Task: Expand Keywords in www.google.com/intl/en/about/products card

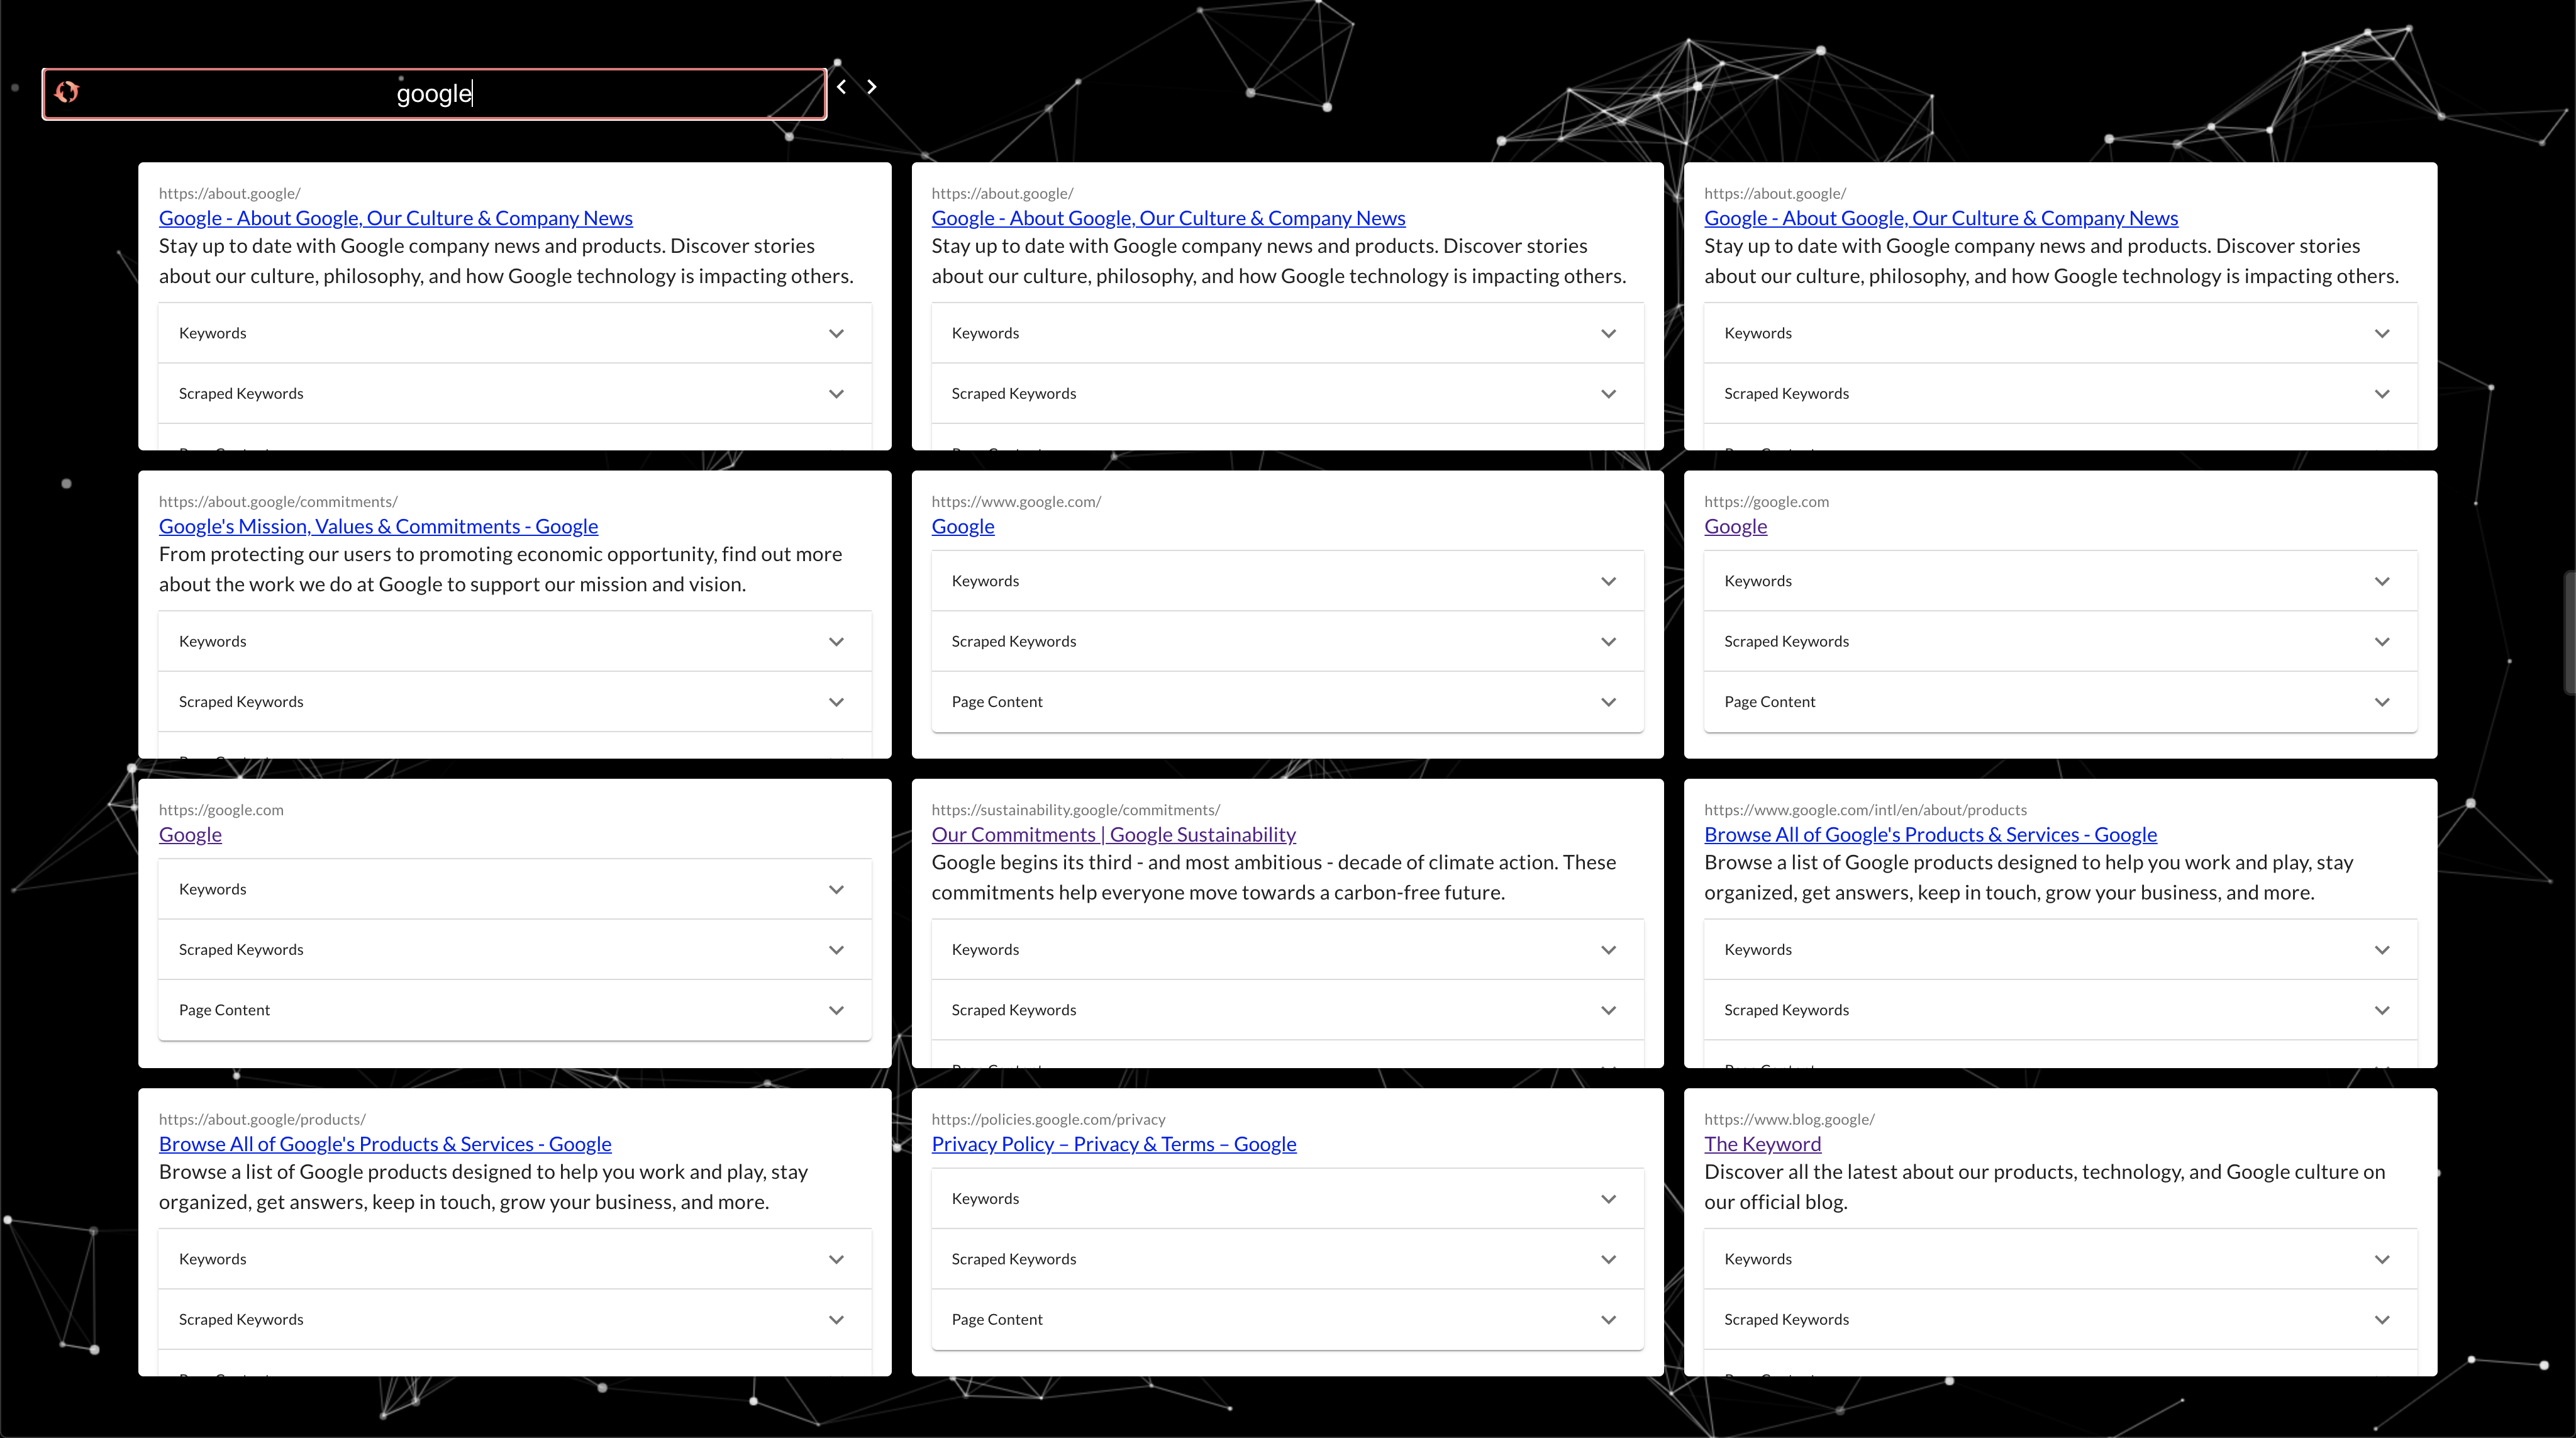Action: [2060, 949]
